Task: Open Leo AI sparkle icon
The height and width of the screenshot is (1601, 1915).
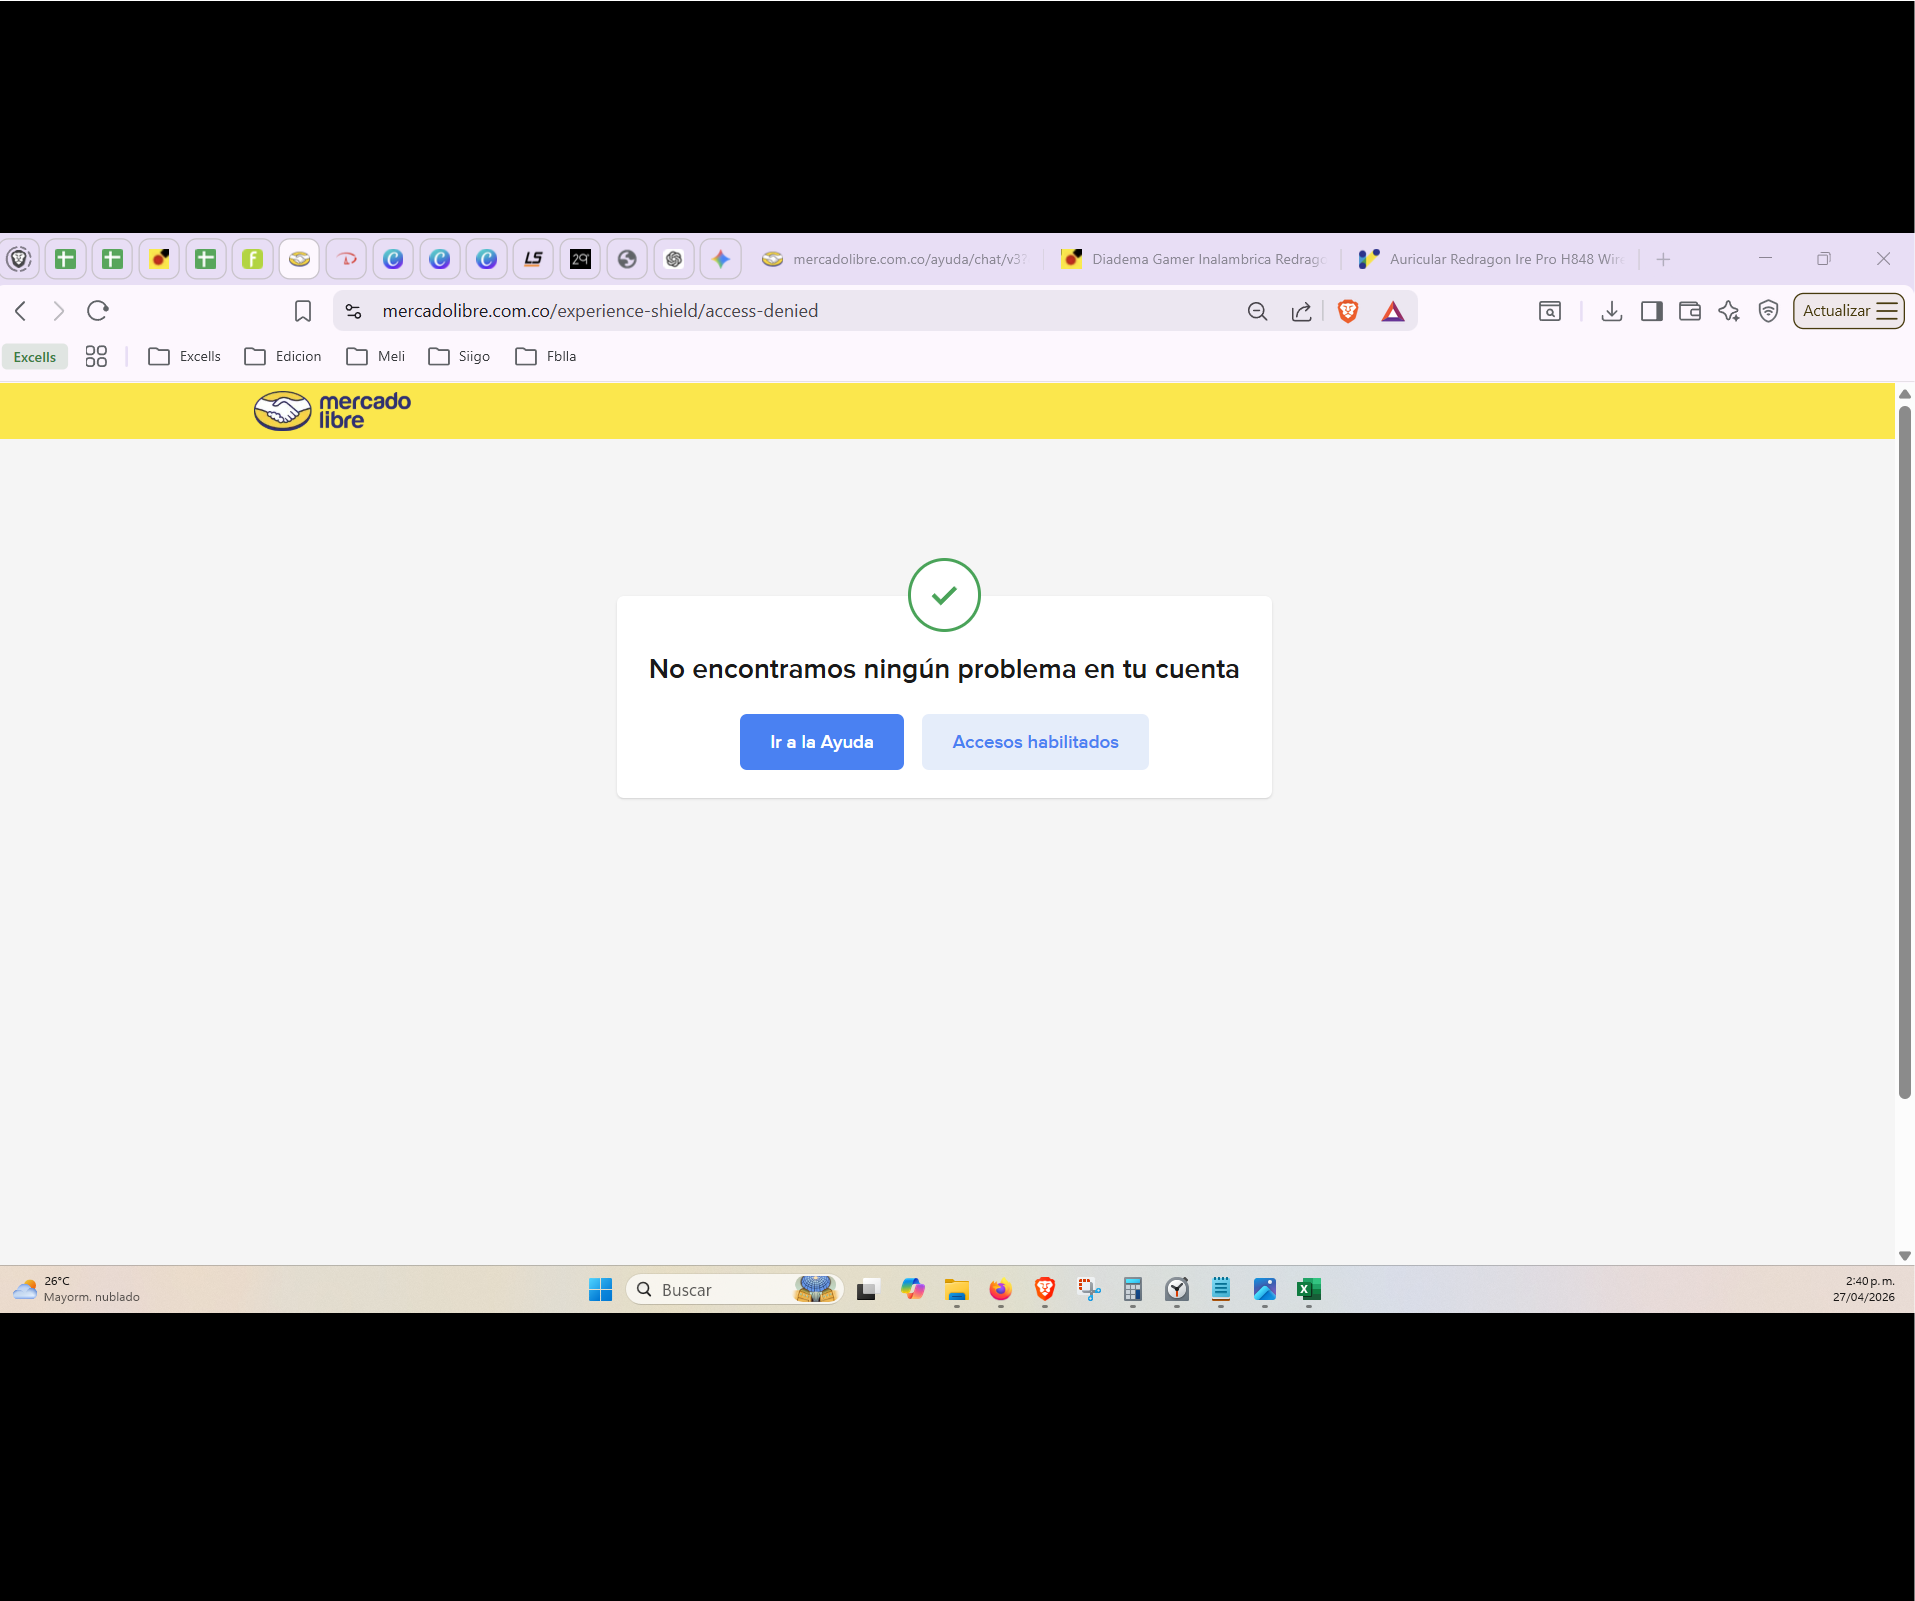Action: [x=1729, y=311]
